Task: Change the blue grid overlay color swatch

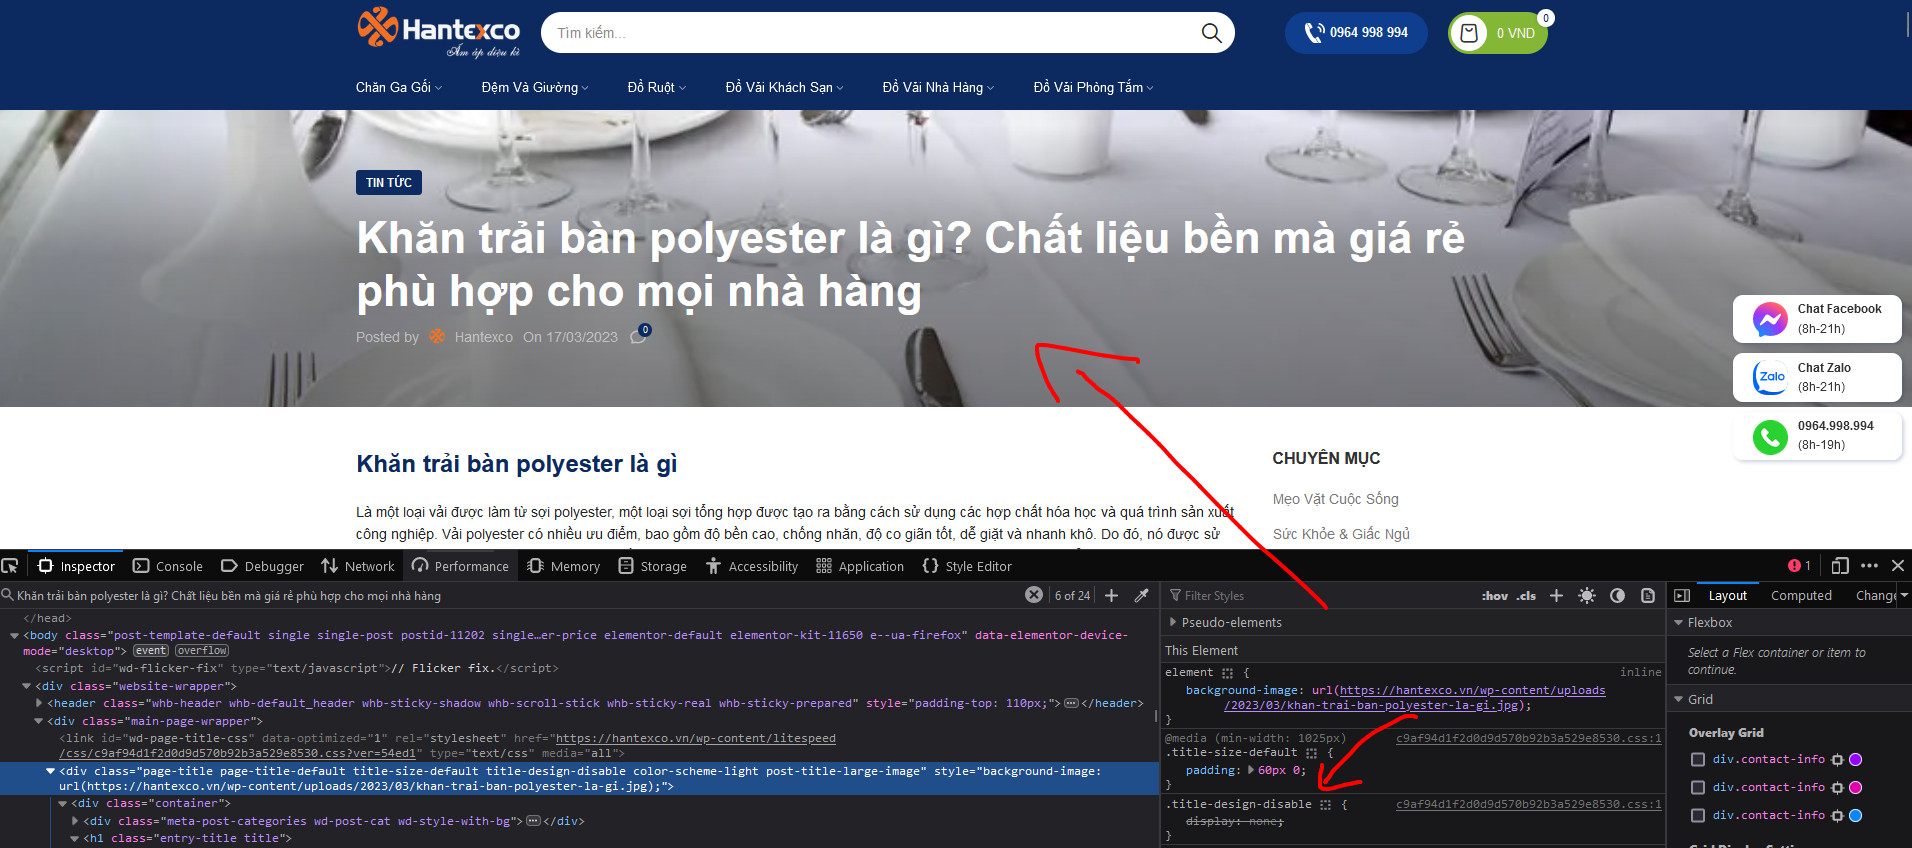Action: click(1855, 816)
